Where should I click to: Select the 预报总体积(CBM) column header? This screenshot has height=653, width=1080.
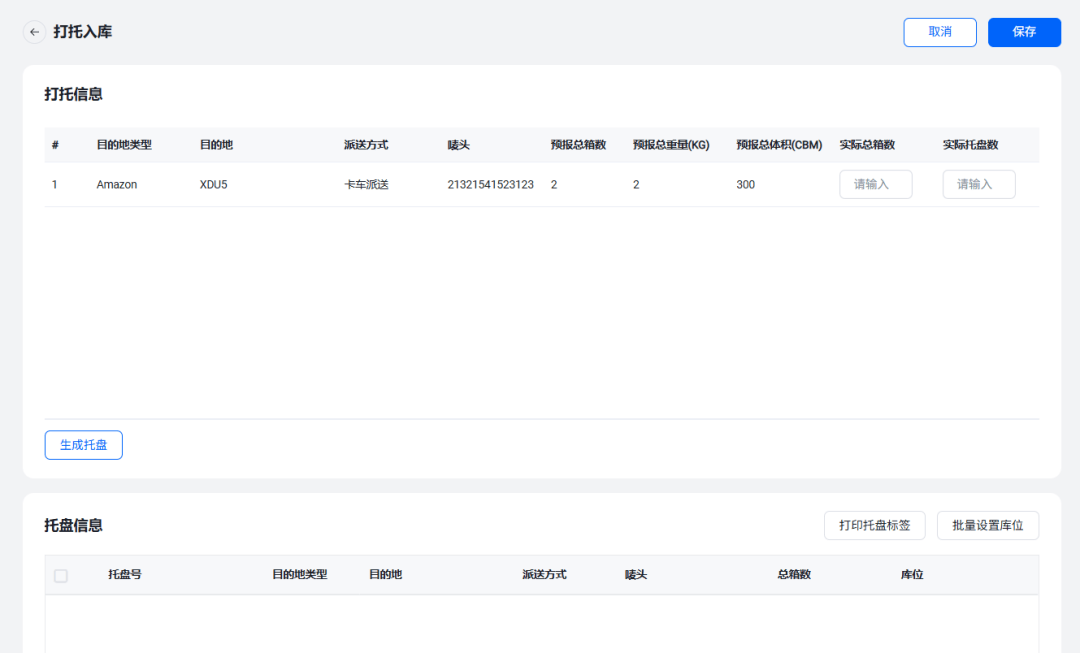779,145
